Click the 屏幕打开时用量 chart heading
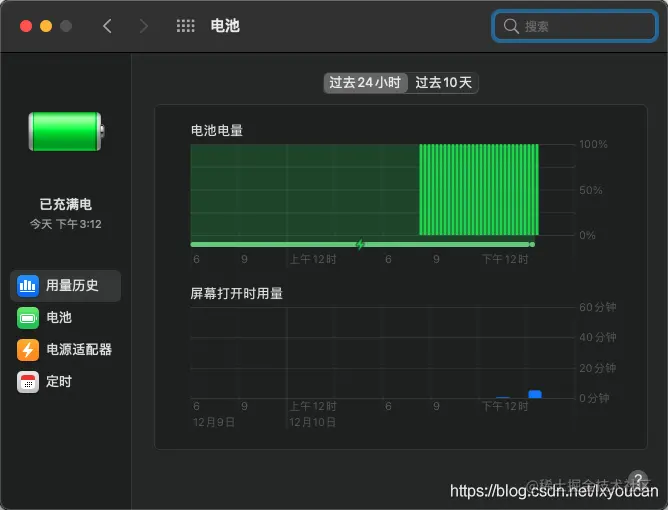This screenshot has width=668, height=510. (236, 294)
